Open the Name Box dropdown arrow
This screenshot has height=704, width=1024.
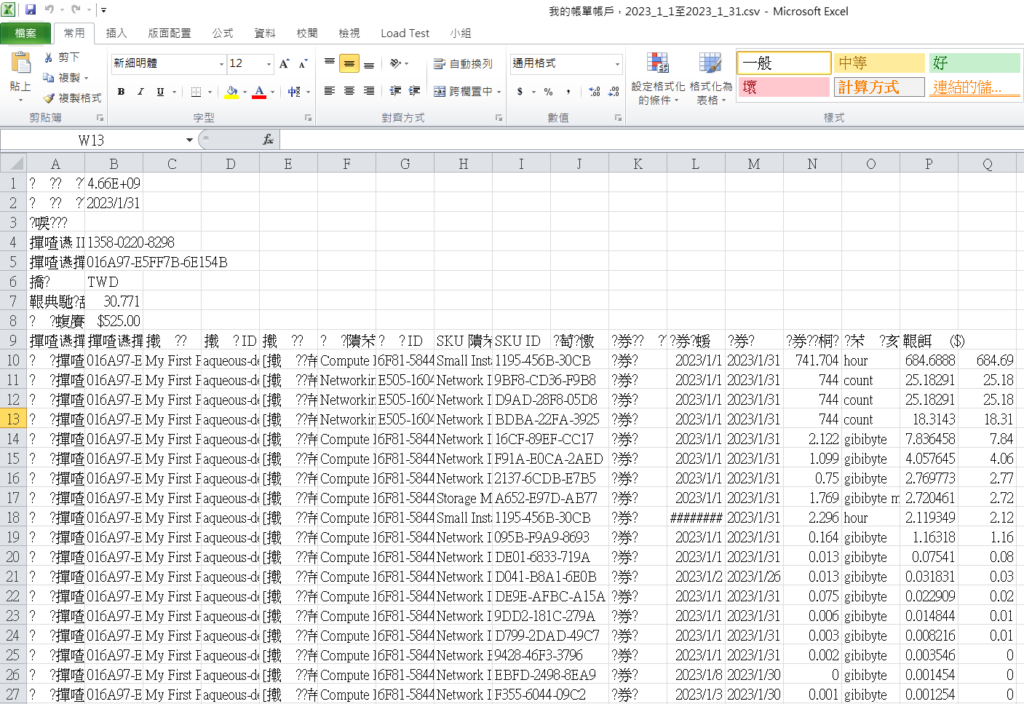pyautogui.click(x=189, y=140)
